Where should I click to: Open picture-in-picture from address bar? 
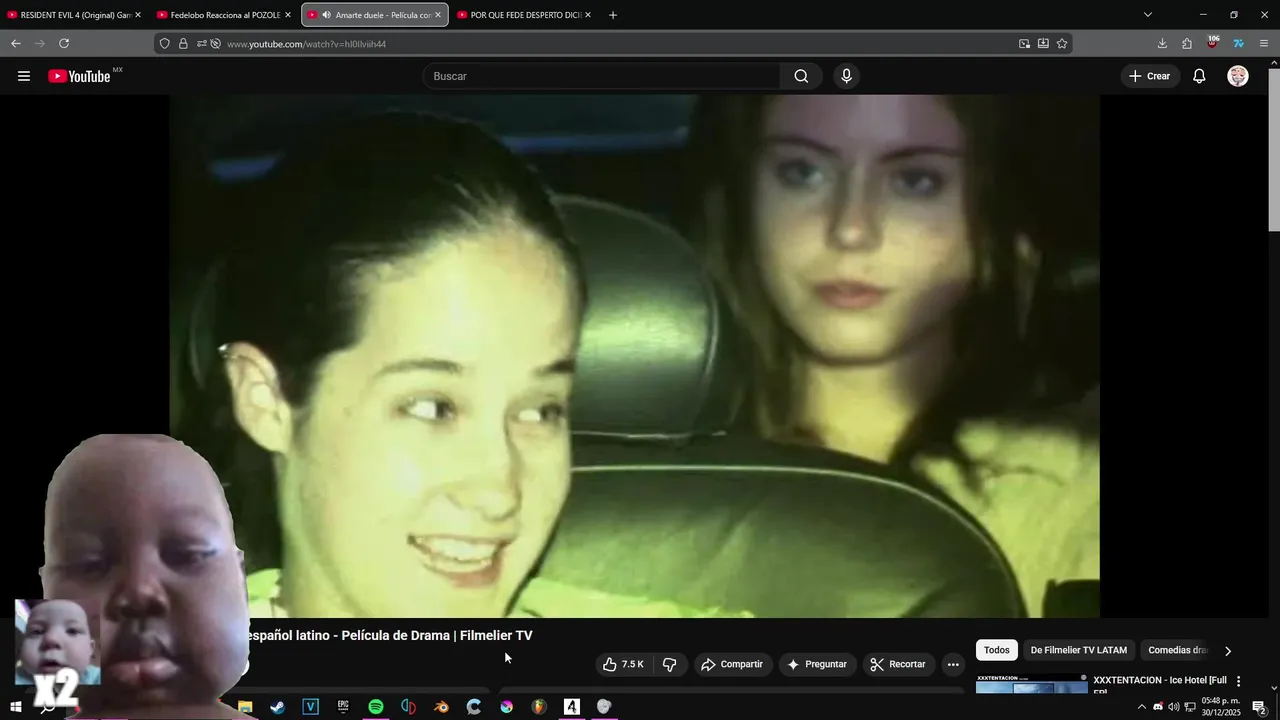(1024, 44)
